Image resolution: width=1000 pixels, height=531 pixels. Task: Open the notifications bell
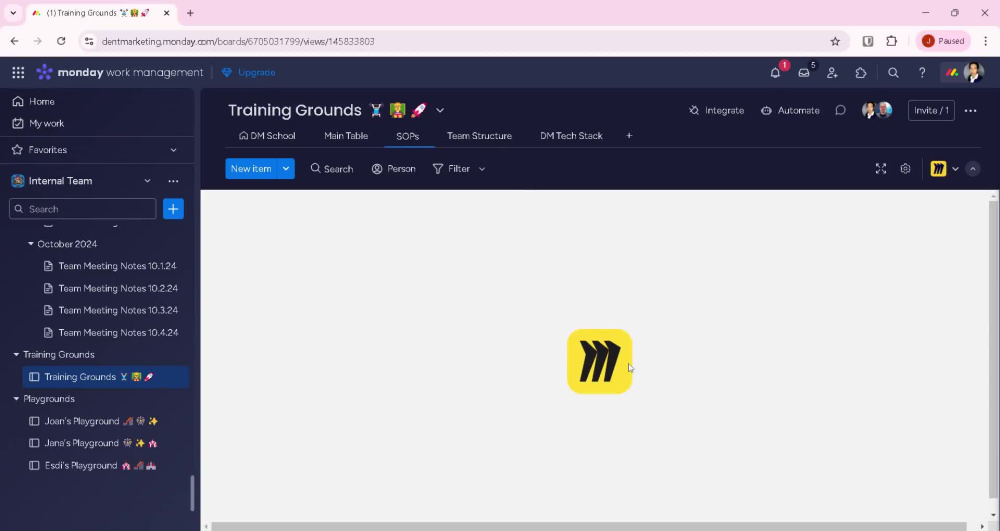(775, 73)
